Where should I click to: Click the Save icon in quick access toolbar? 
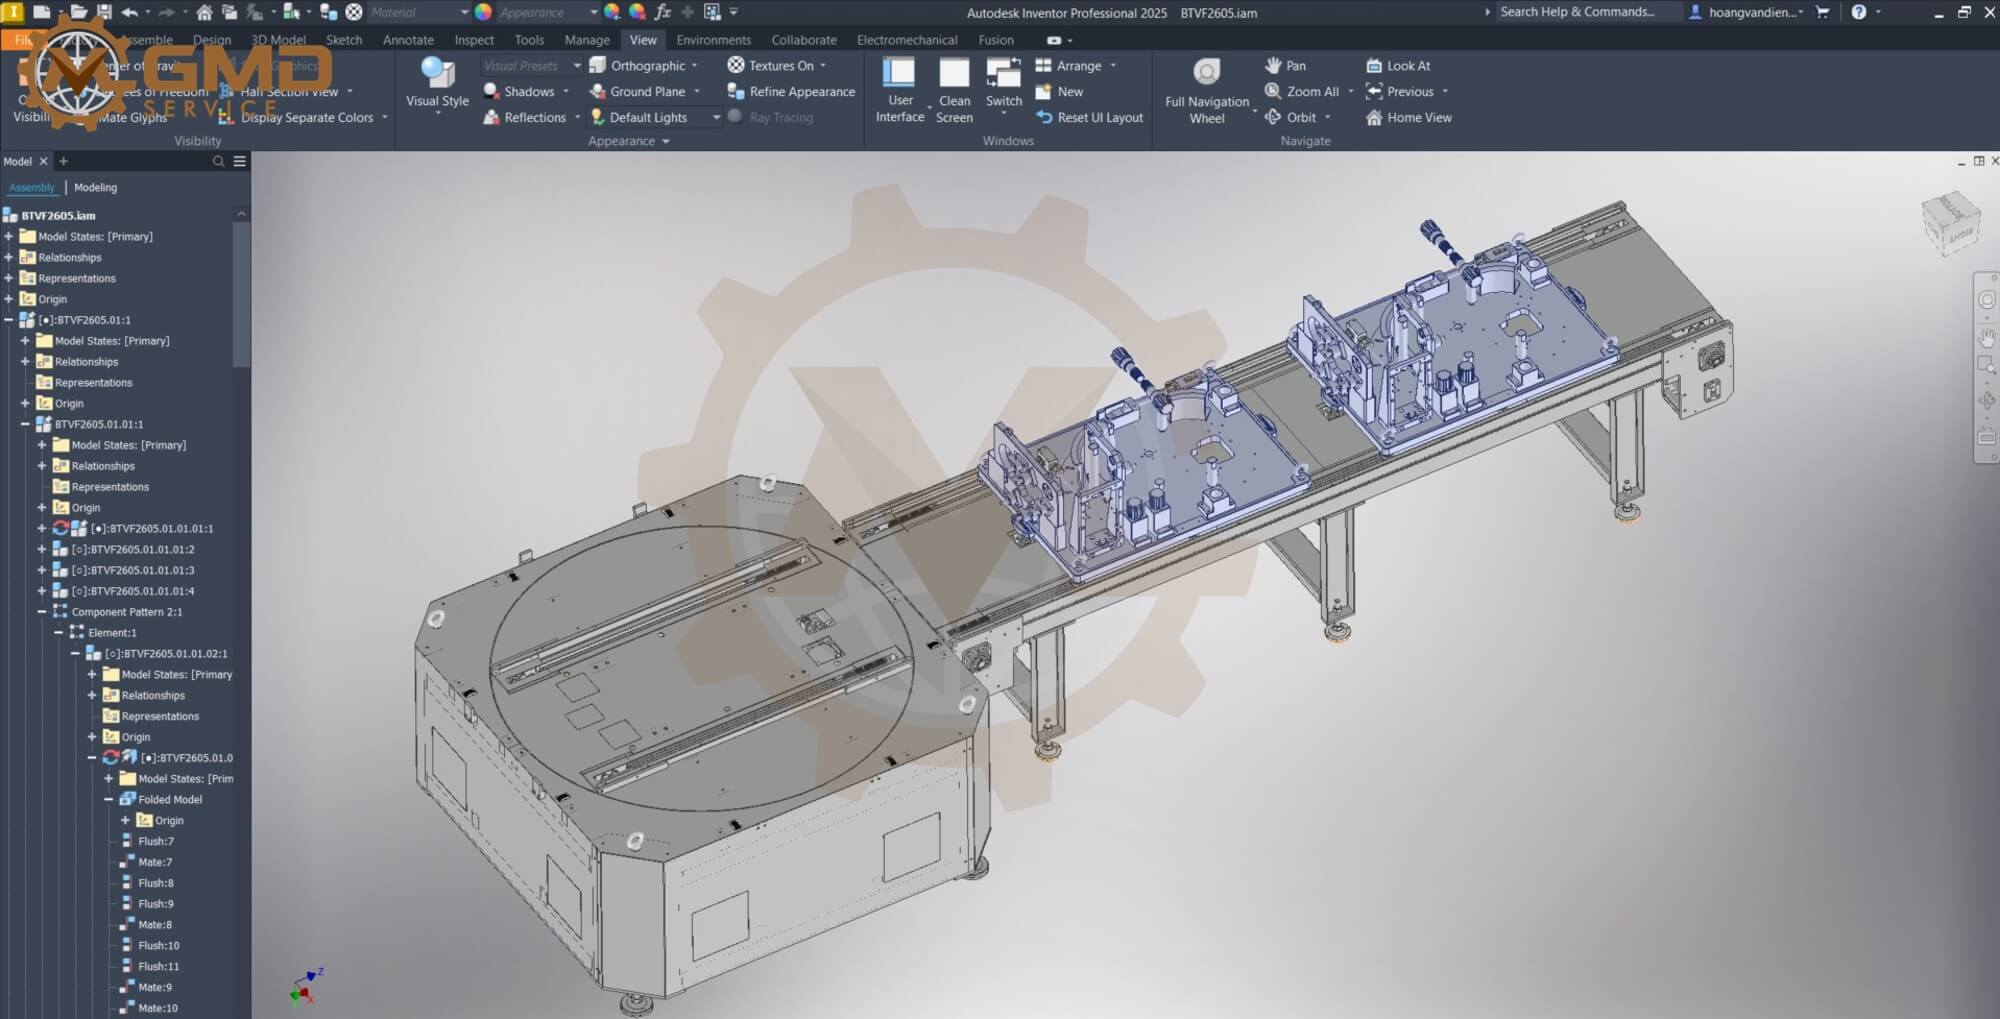104,12
